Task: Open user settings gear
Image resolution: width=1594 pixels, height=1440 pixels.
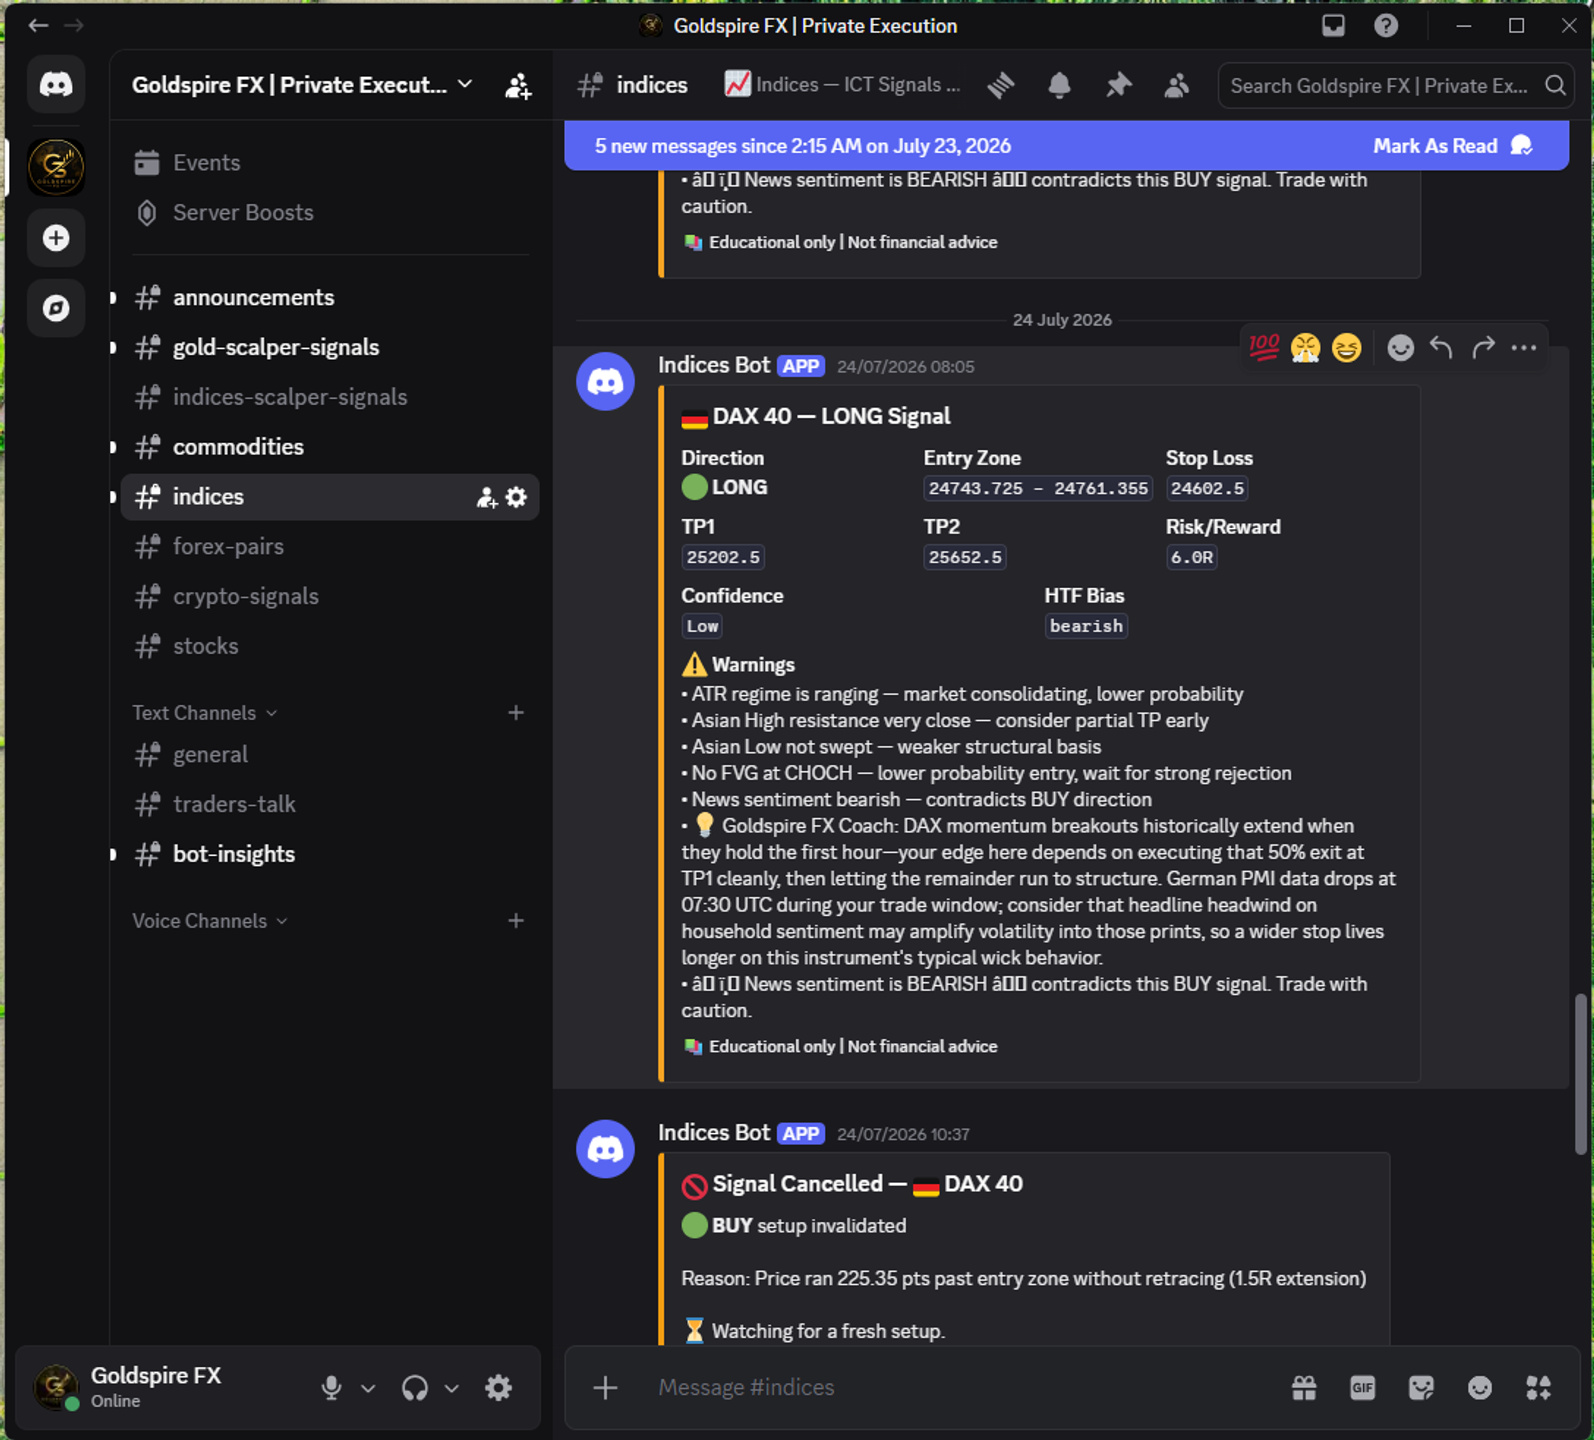Action: (499, 1388)
